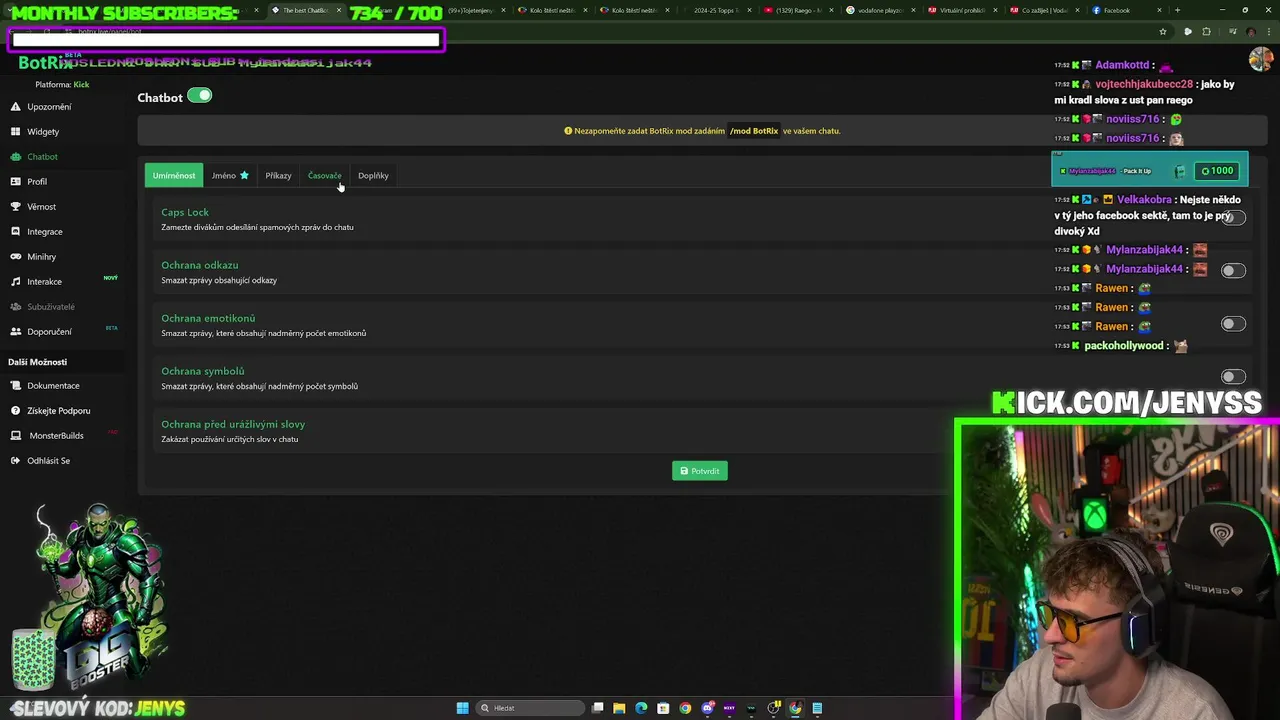The height and width of the screenshot is (720, 1280).
Task: Click the Ochrana odkazu heading
Action: [200, 265]
